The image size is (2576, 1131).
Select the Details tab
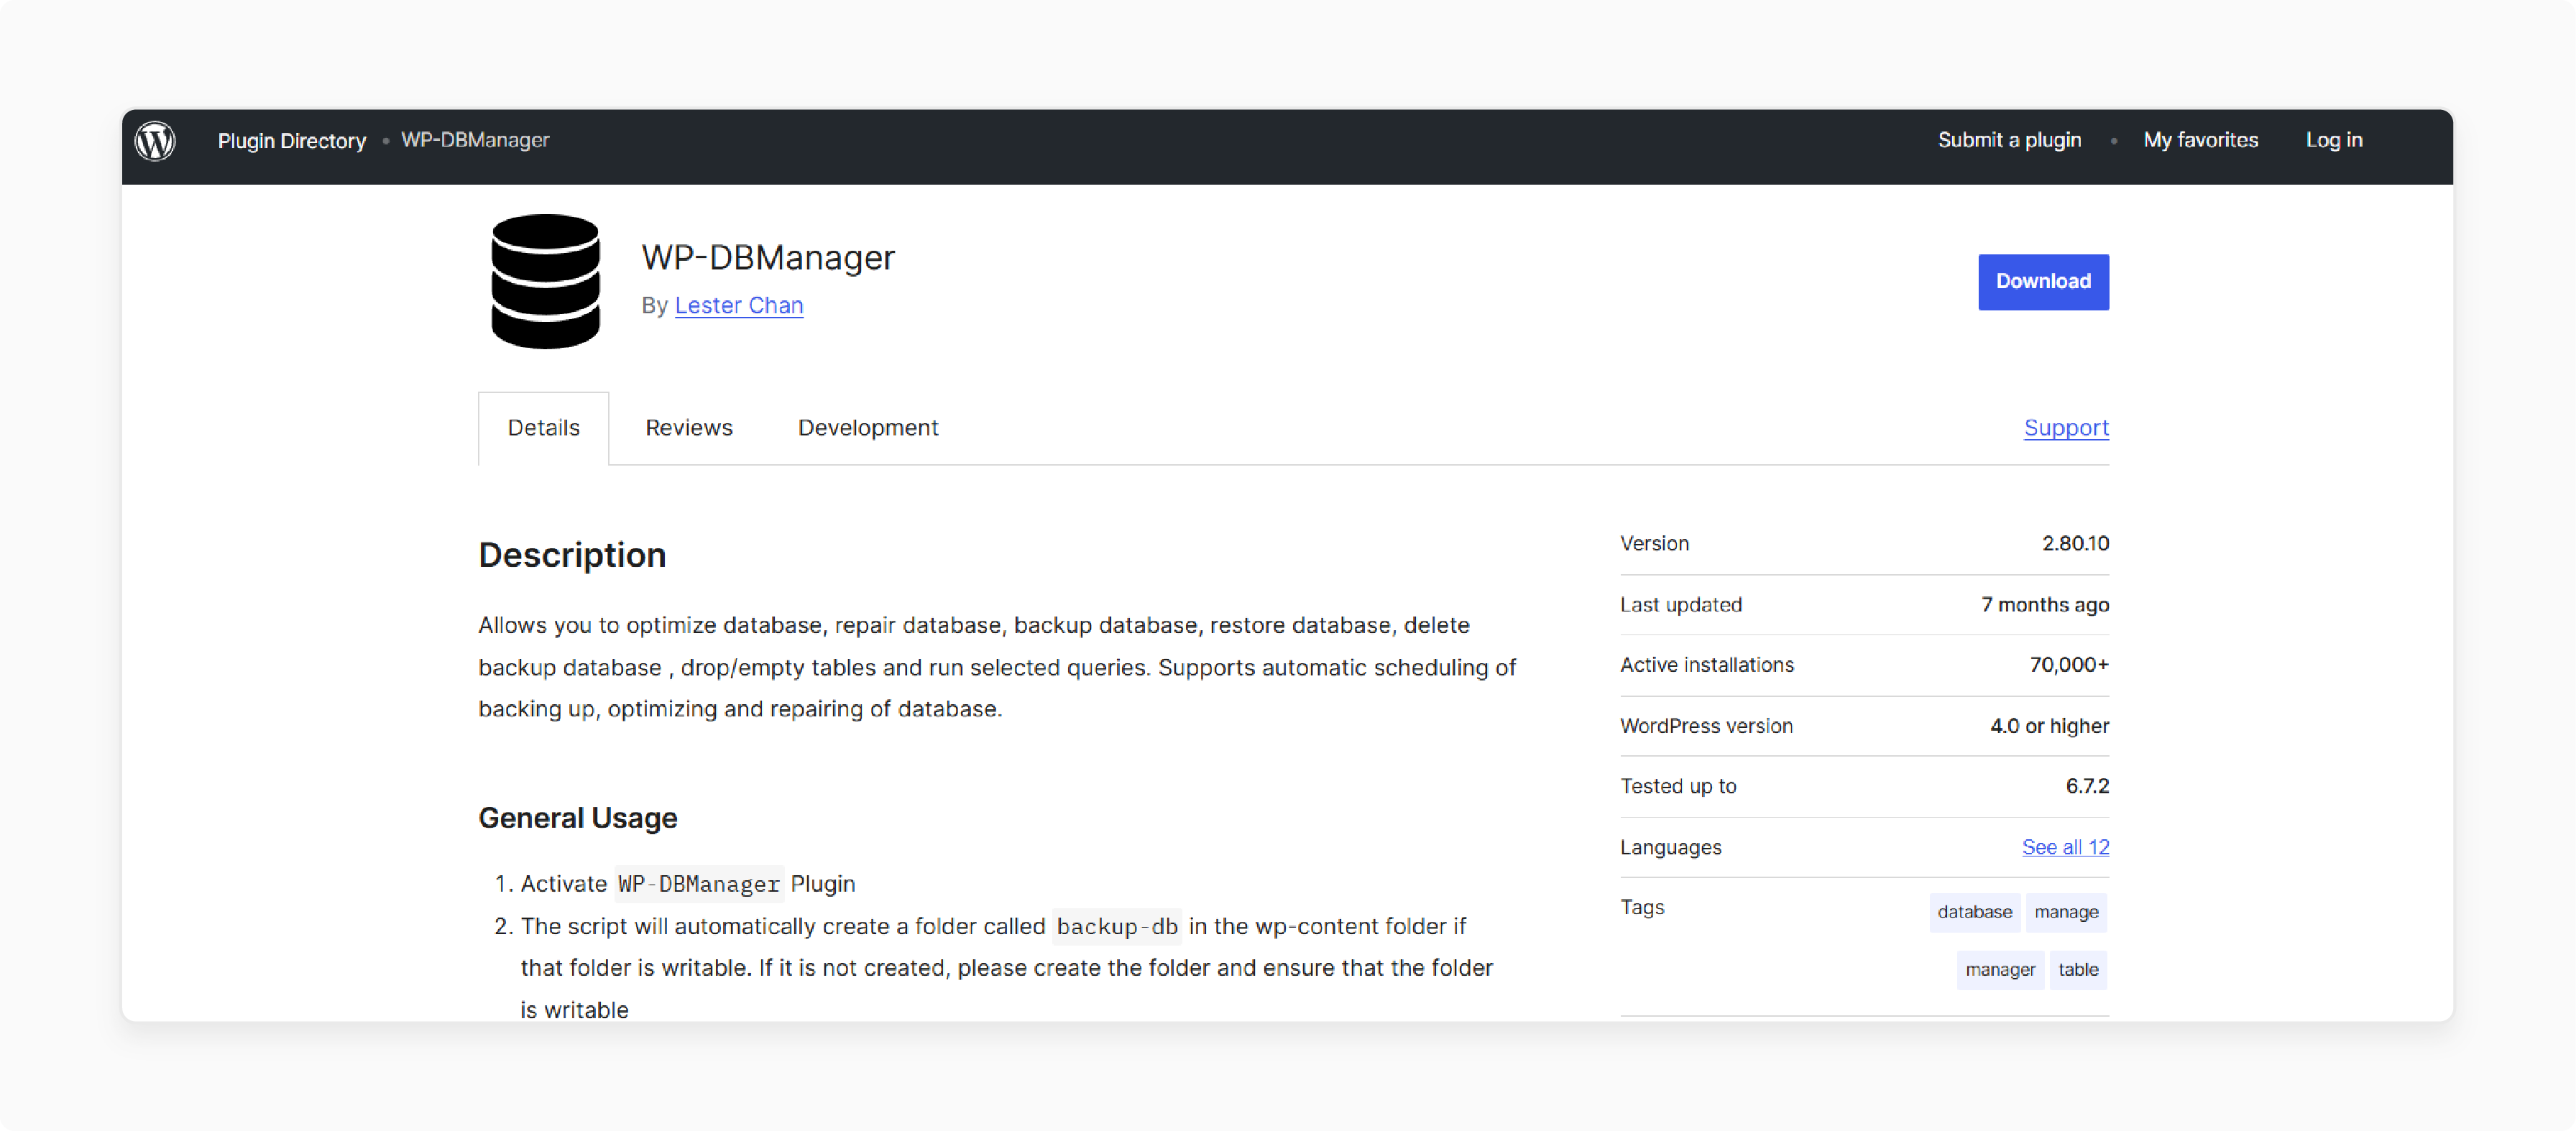pyautogui.click(x=543, y=428)
